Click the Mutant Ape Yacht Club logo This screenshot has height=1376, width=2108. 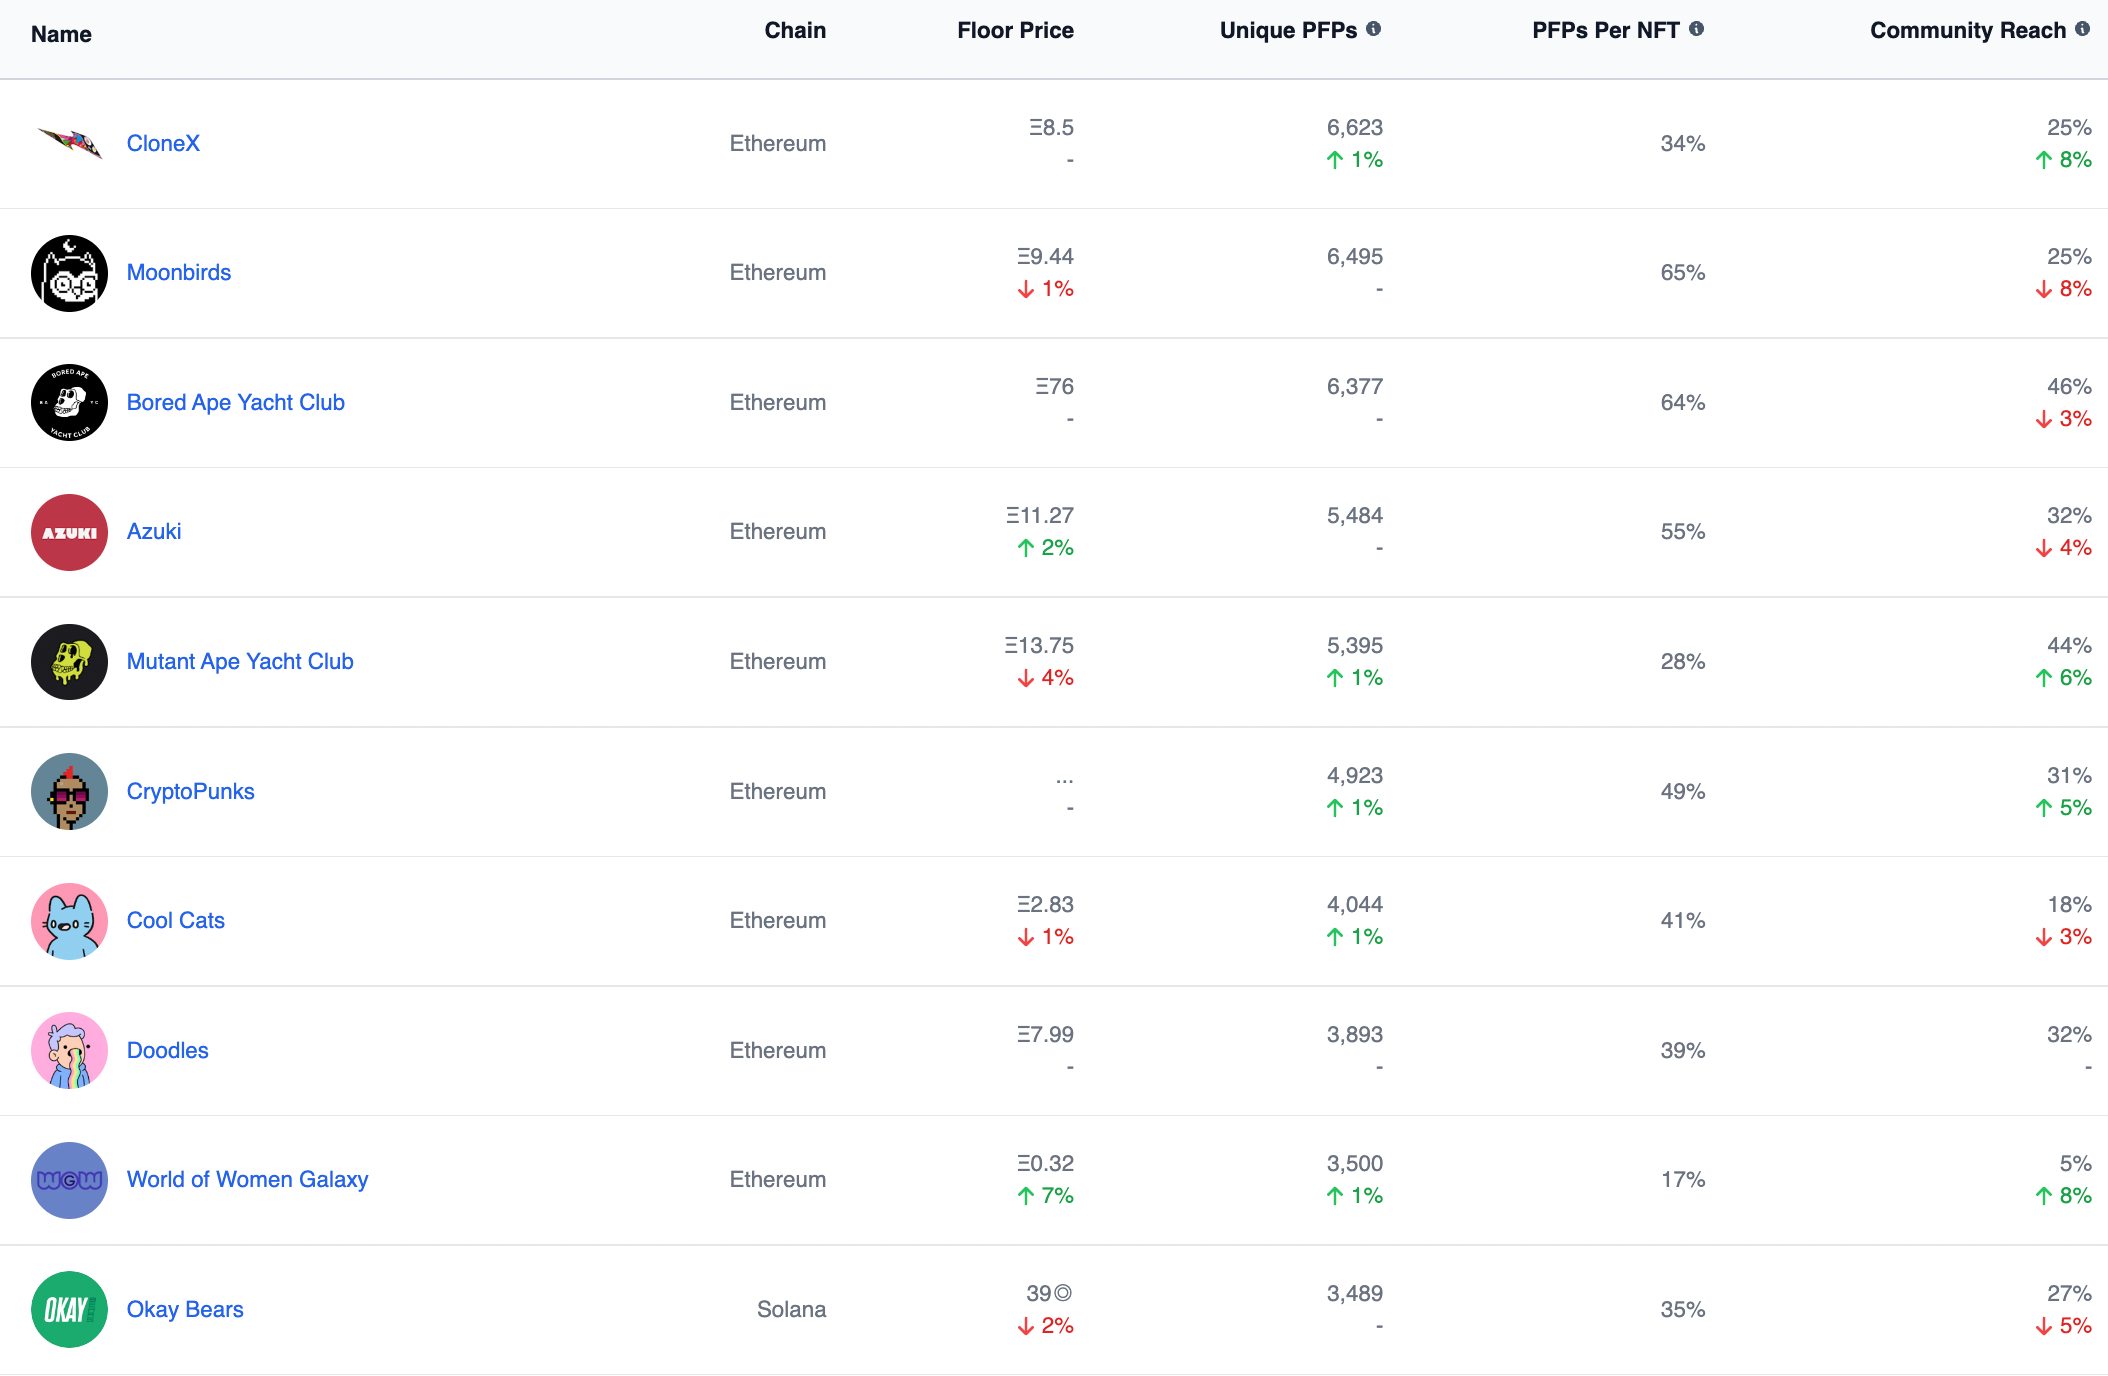point(69,662)
